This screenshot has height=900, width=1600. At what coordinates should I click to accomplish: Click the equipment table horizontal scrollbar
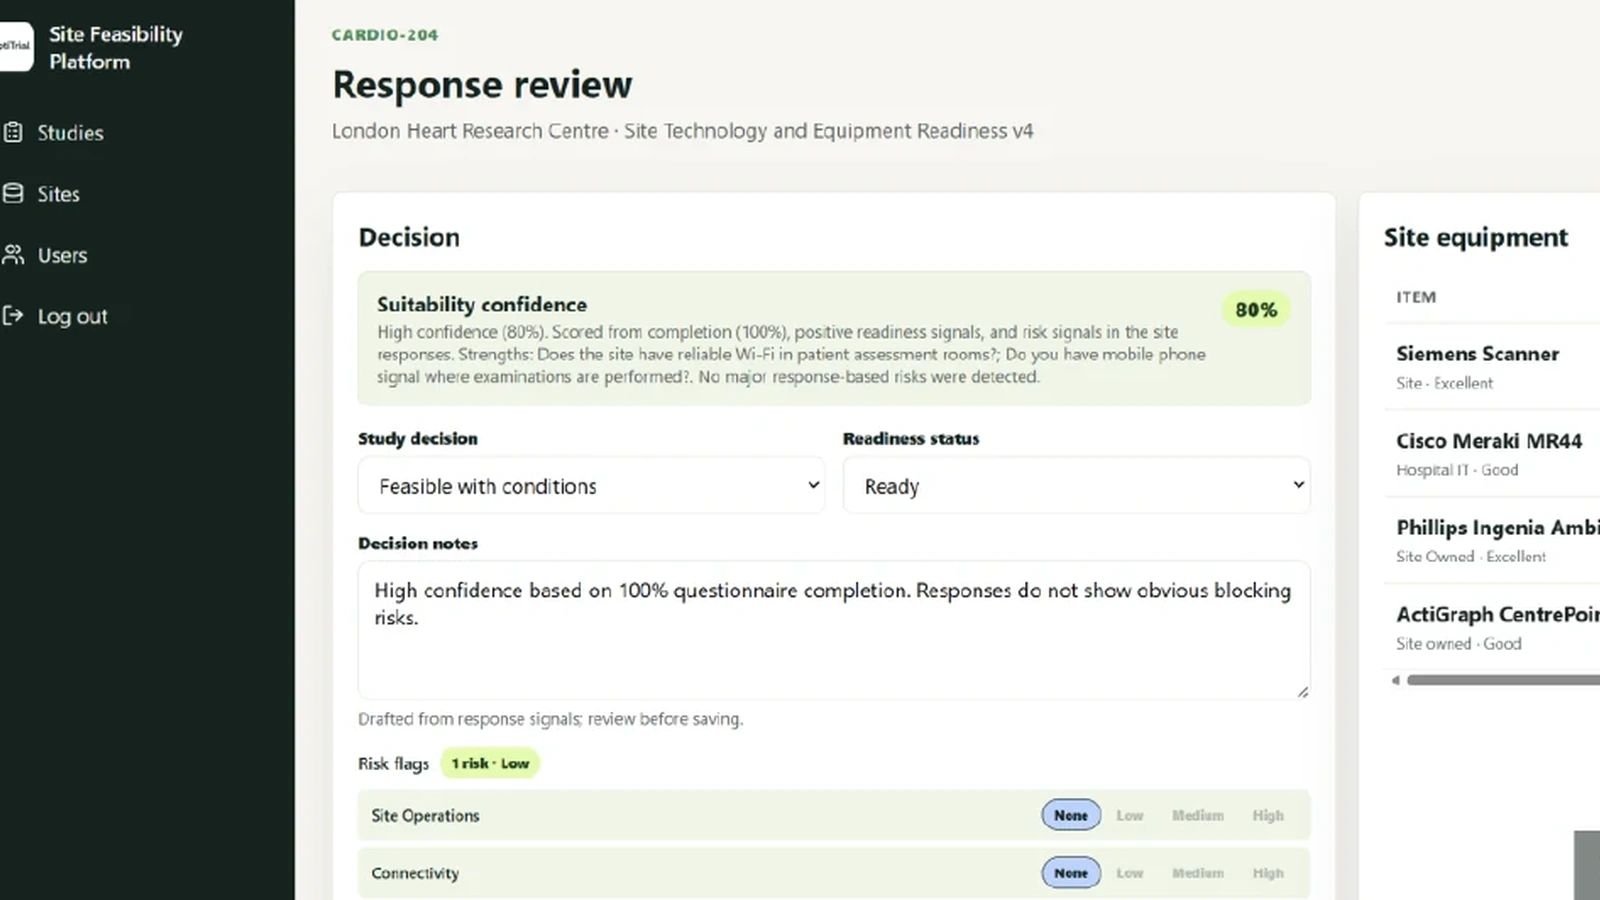pyautogui.click(x=1503, y=680)
